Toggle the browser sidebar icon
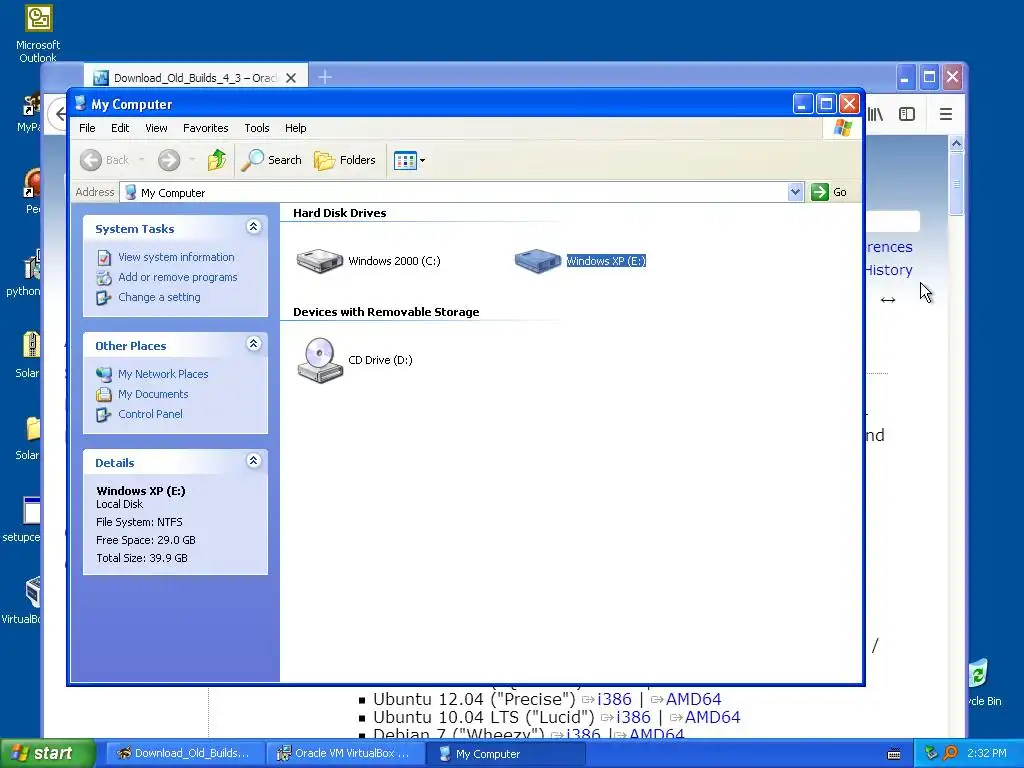 click(907, 114)
